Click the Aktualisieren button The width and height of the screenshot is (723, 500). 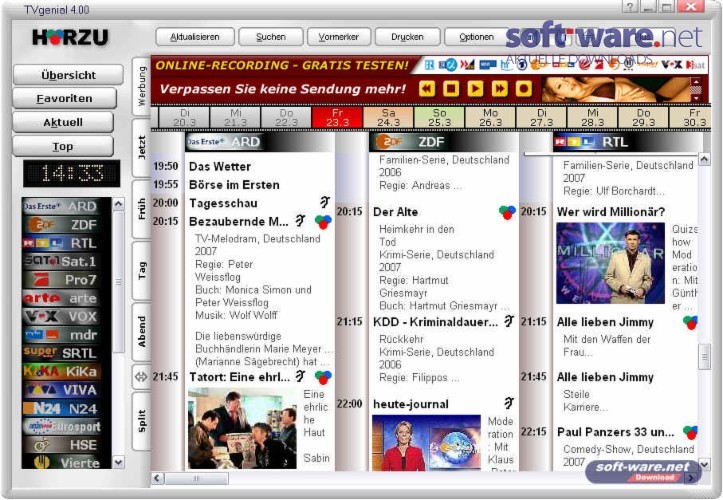point(195,37)
